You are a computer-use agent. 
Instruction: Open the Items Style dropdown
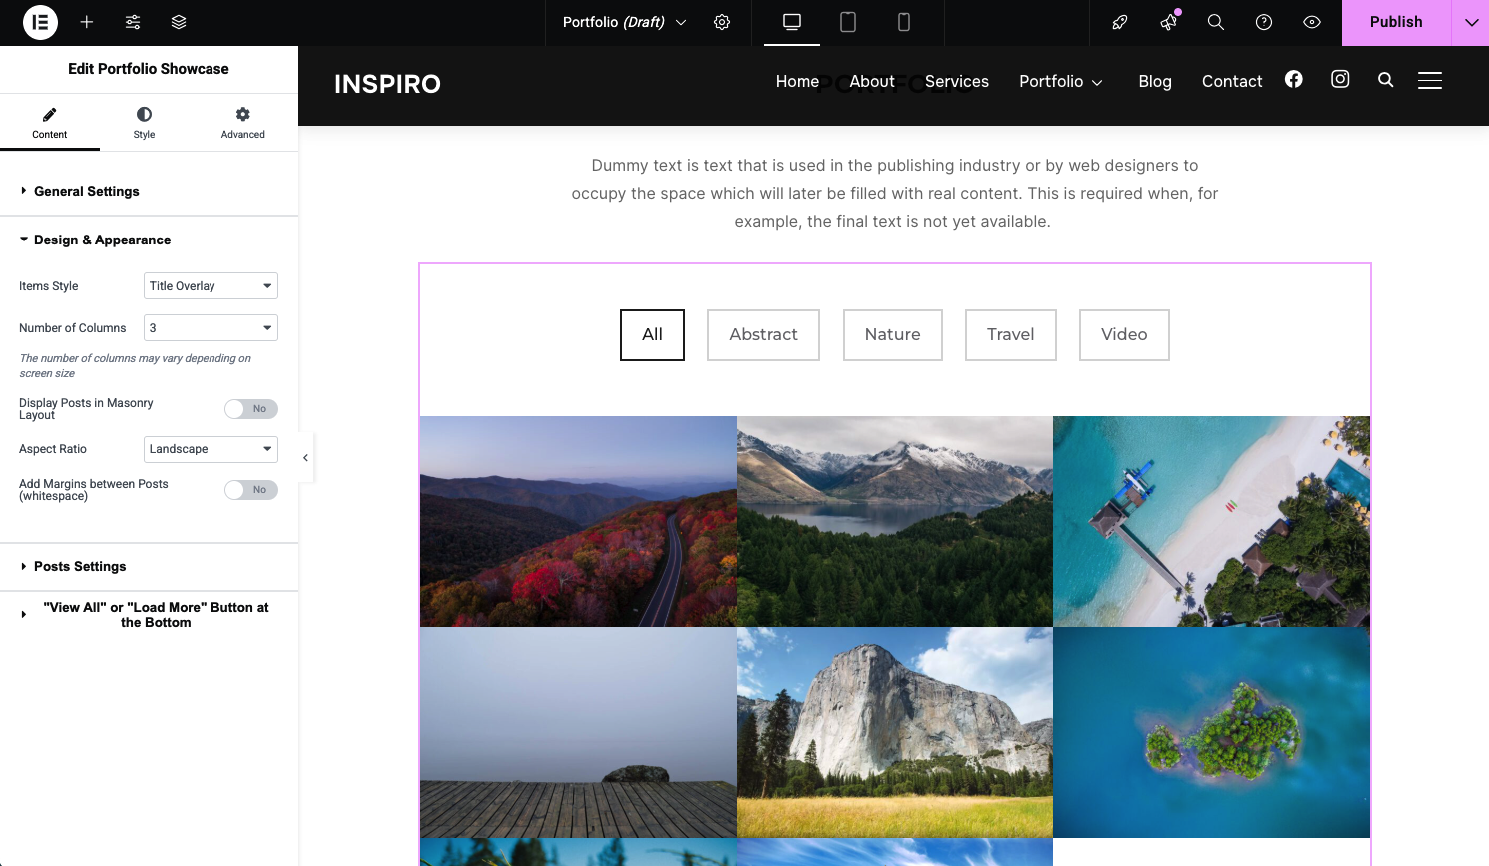pyautogui.click(x=210, y=286)
